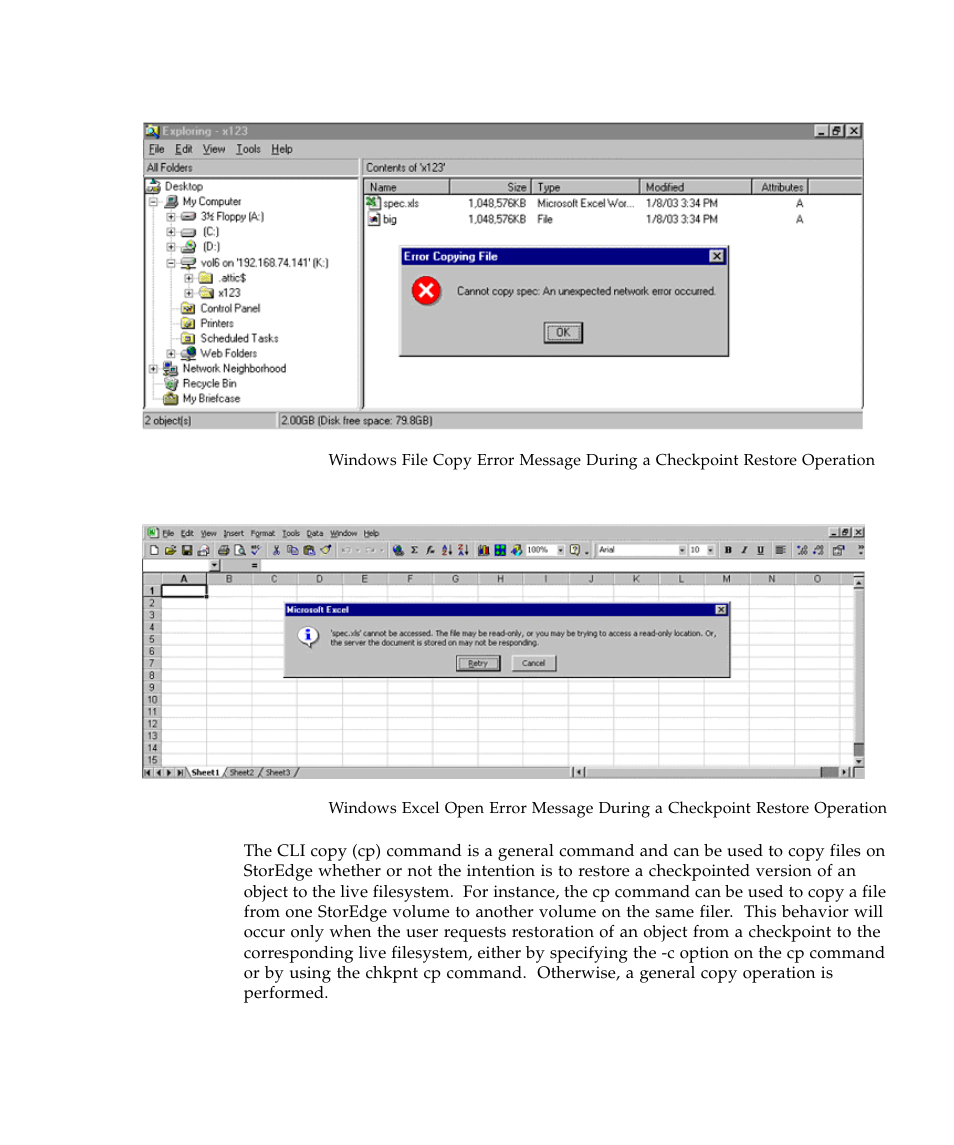Screen dimensions: 954x1145
Task: Click Cancel in Microsoft Excel dialog
Action: (533, 663)
